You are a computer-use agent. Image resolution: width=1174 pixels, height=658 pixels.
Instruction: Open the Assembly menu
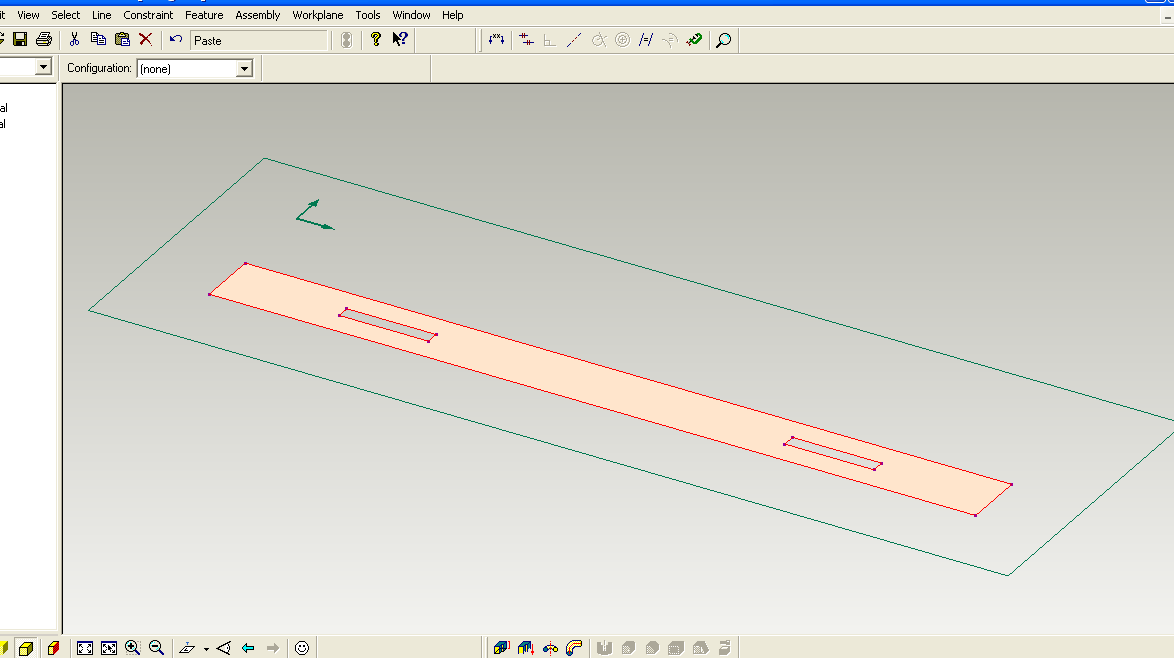coord(258,15)
